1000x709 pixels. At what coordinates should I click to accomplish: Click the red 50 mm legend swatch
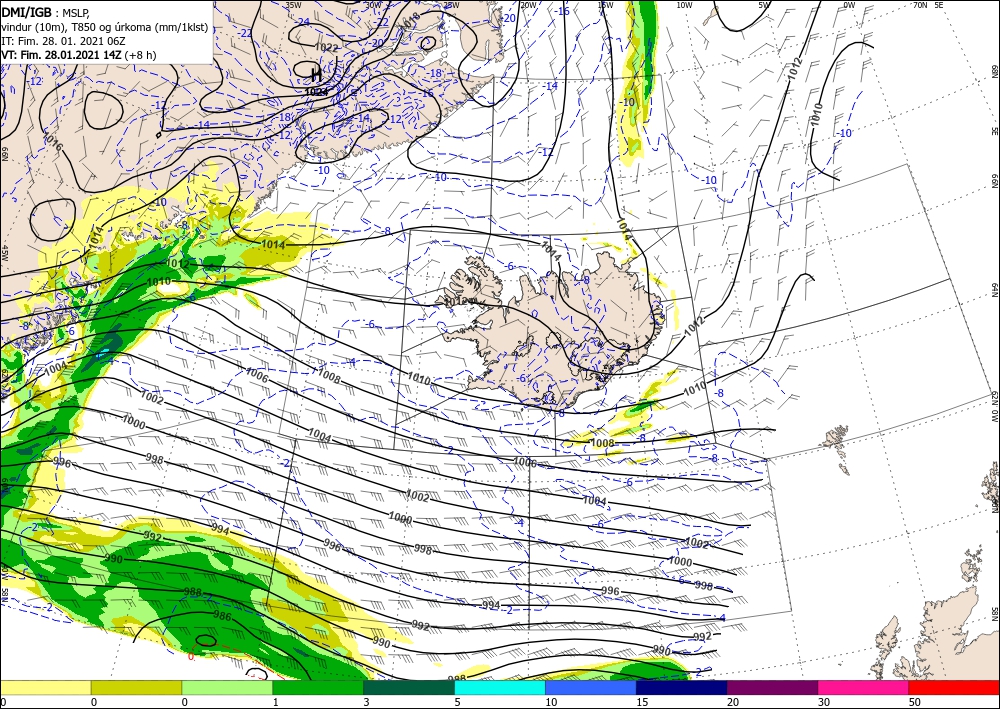point(954,687)
